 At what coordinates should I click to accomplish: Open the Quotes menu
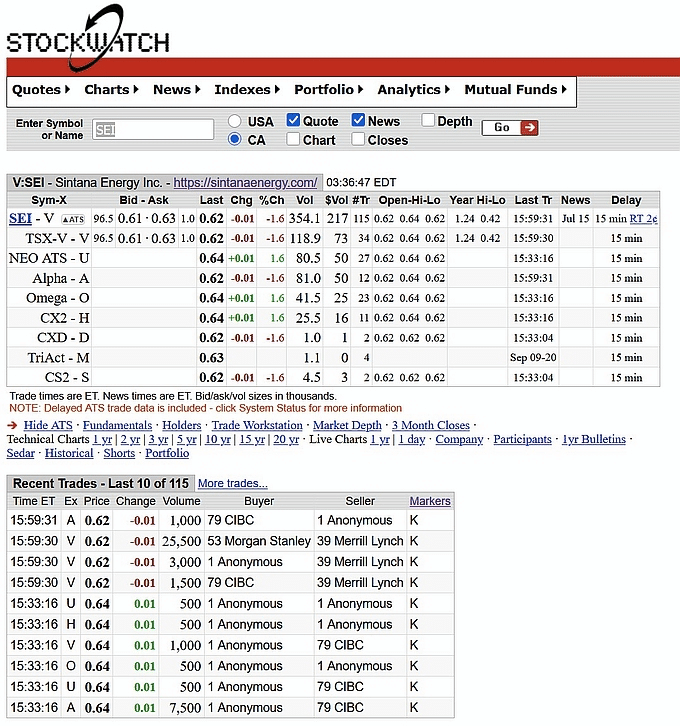pos(41,90)
